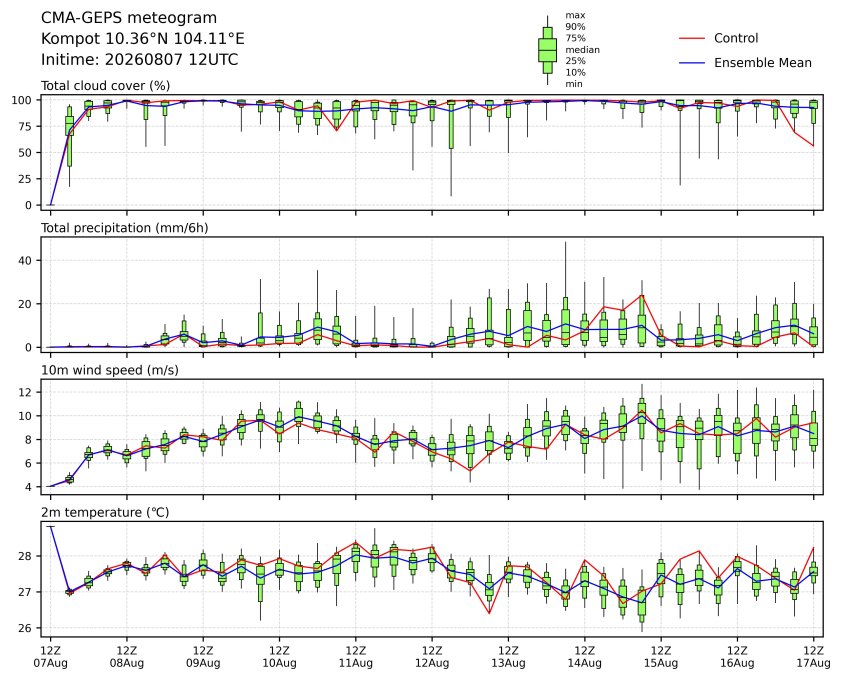Screen dimensions: 842x680
Task: Click the 'Initime: 20260807 12UTC' text
Action: [x=140, y=60]
